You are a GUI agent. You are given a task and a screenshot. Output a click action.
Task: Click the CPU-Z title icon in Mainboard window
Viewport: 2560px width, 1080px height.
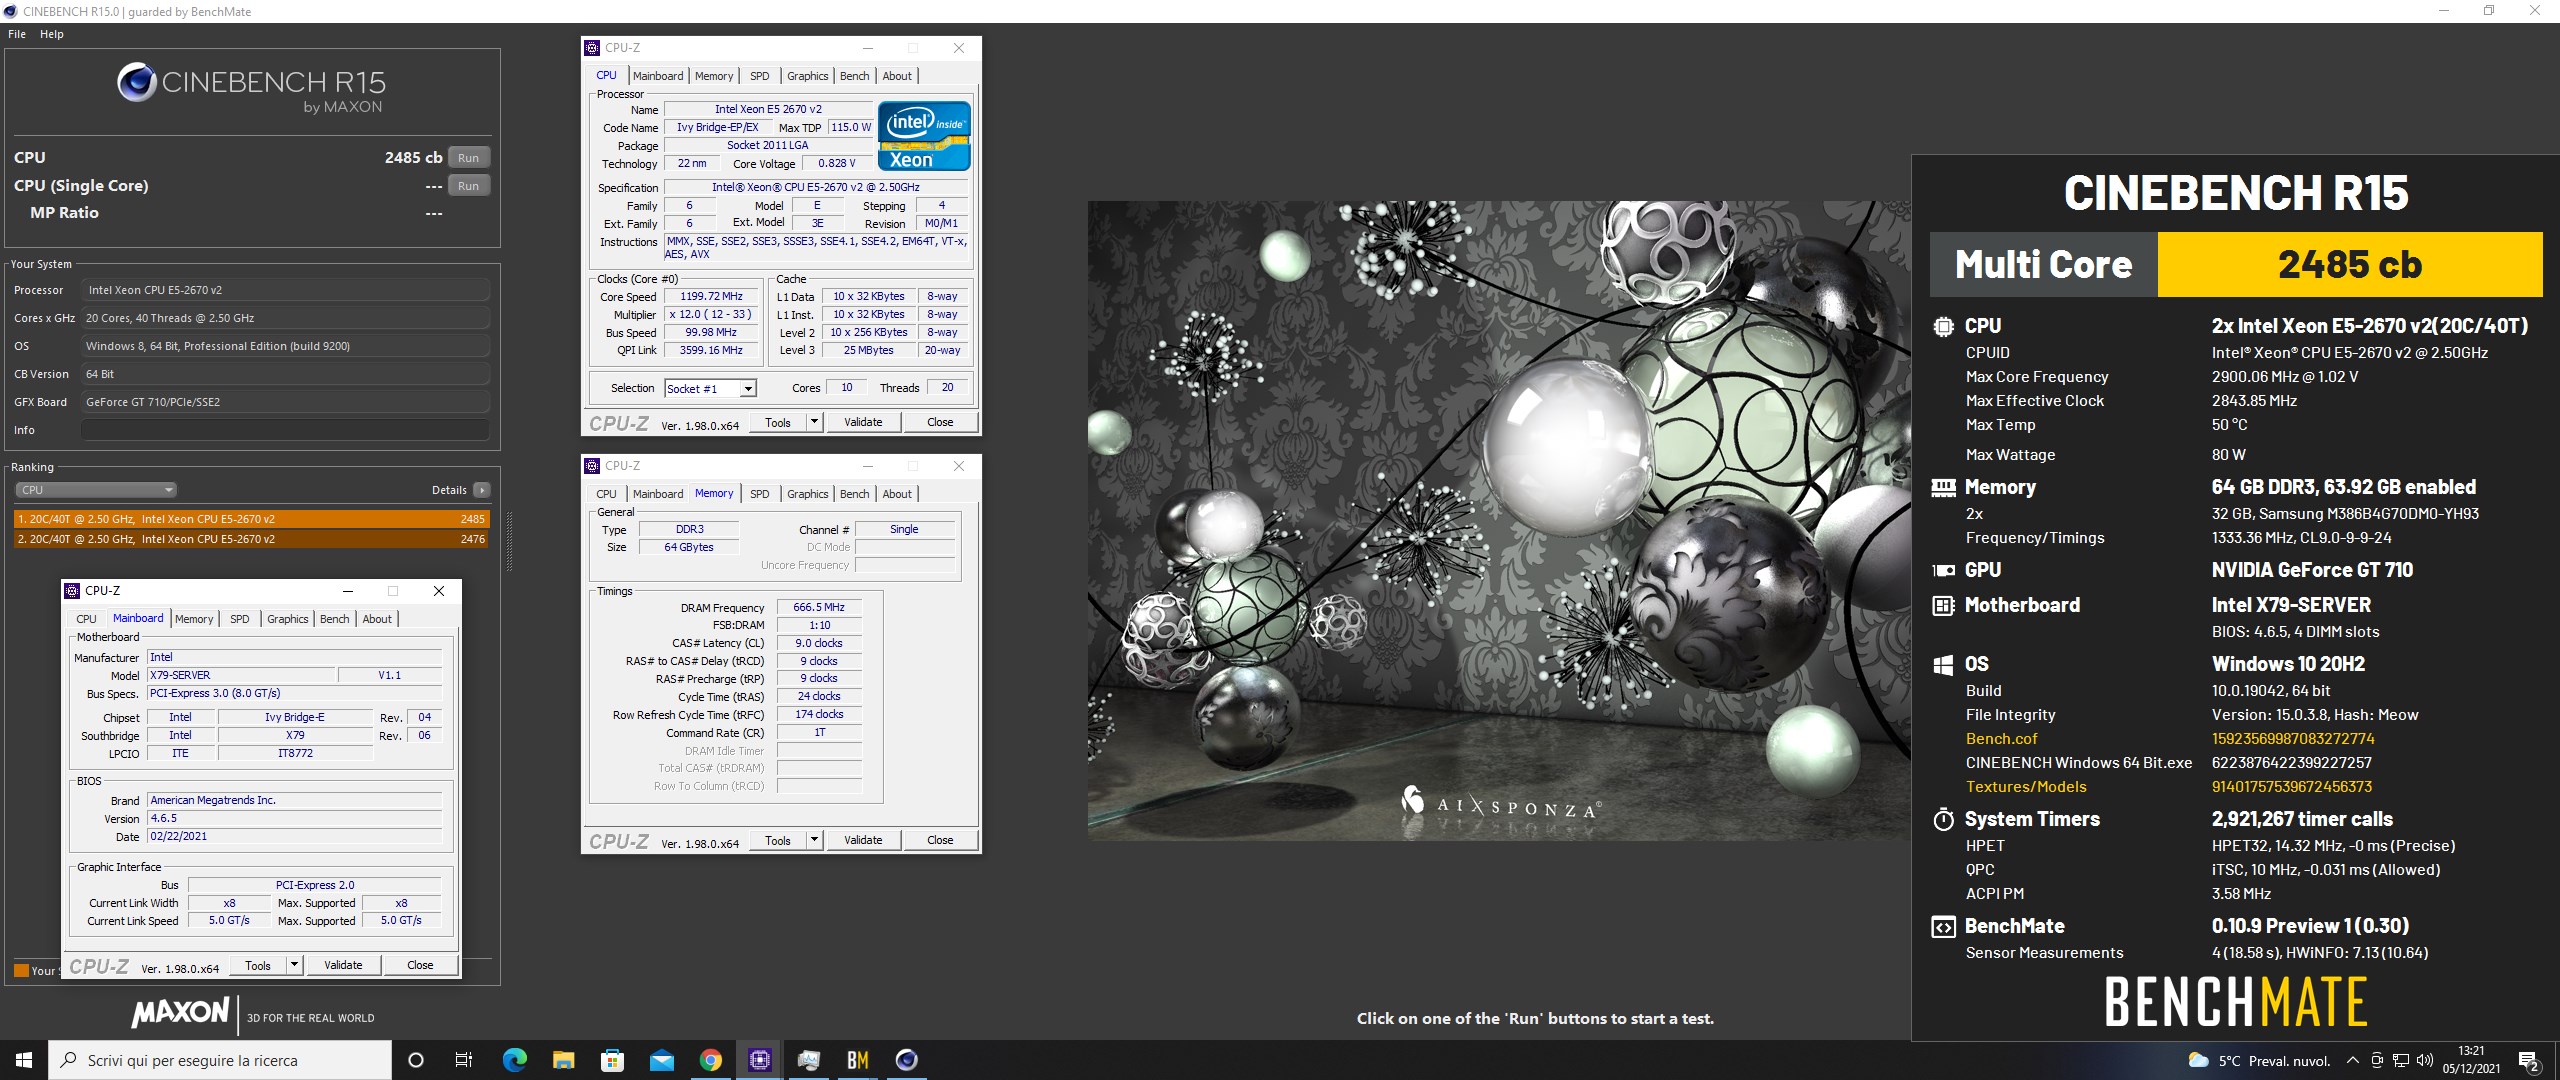click(x=72, y=591)
